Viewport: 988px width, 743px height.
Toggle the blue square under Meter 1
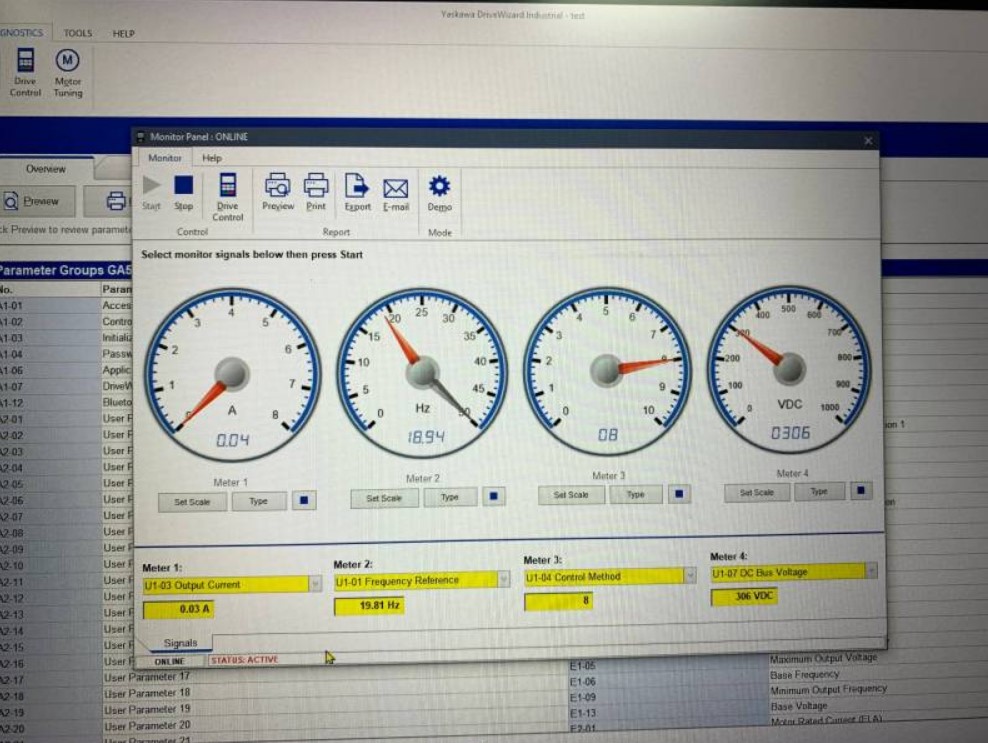point(304,501)
